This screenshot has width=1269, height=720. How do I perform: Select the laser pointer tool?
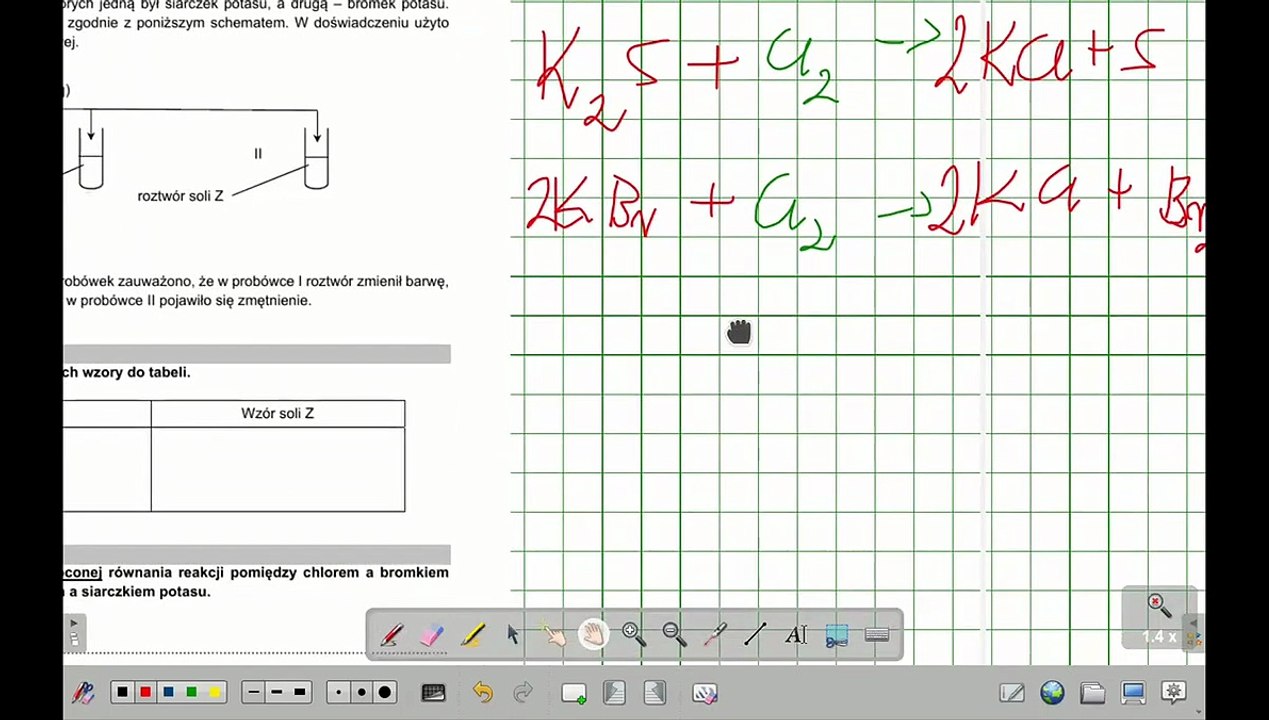pos(715,635)
